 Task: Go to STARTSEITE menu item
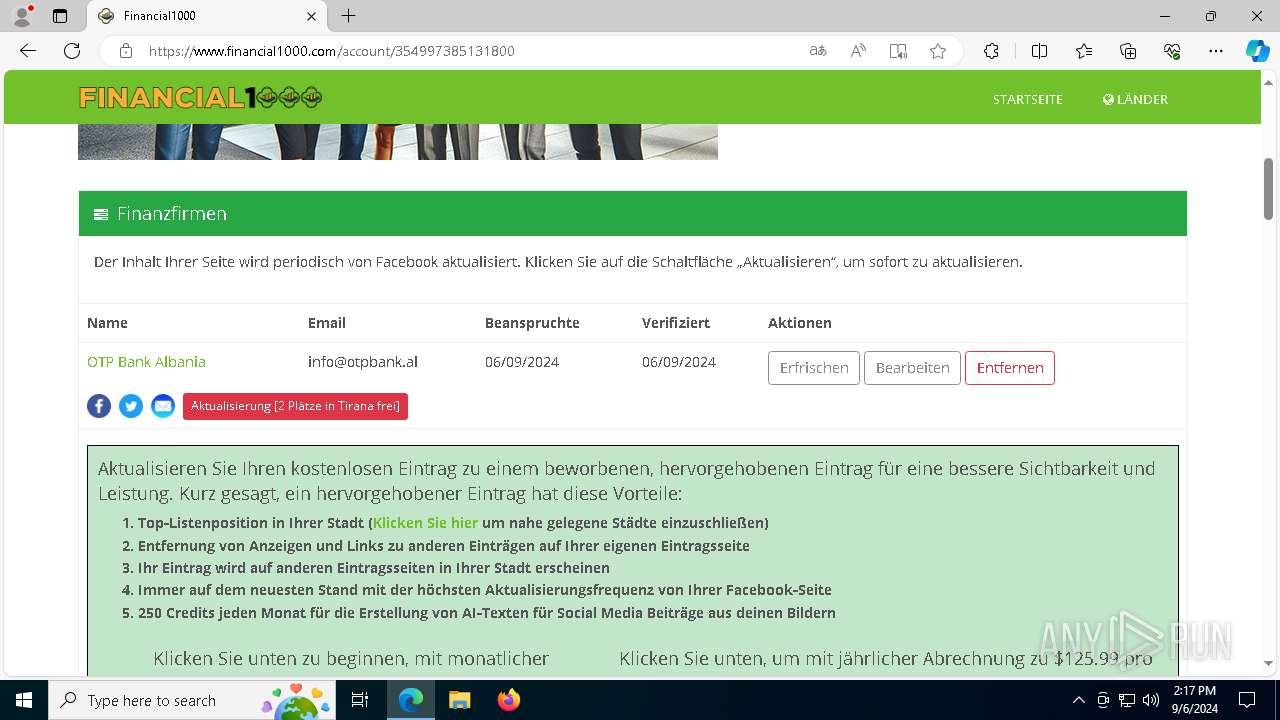[x=1028, y=99]
